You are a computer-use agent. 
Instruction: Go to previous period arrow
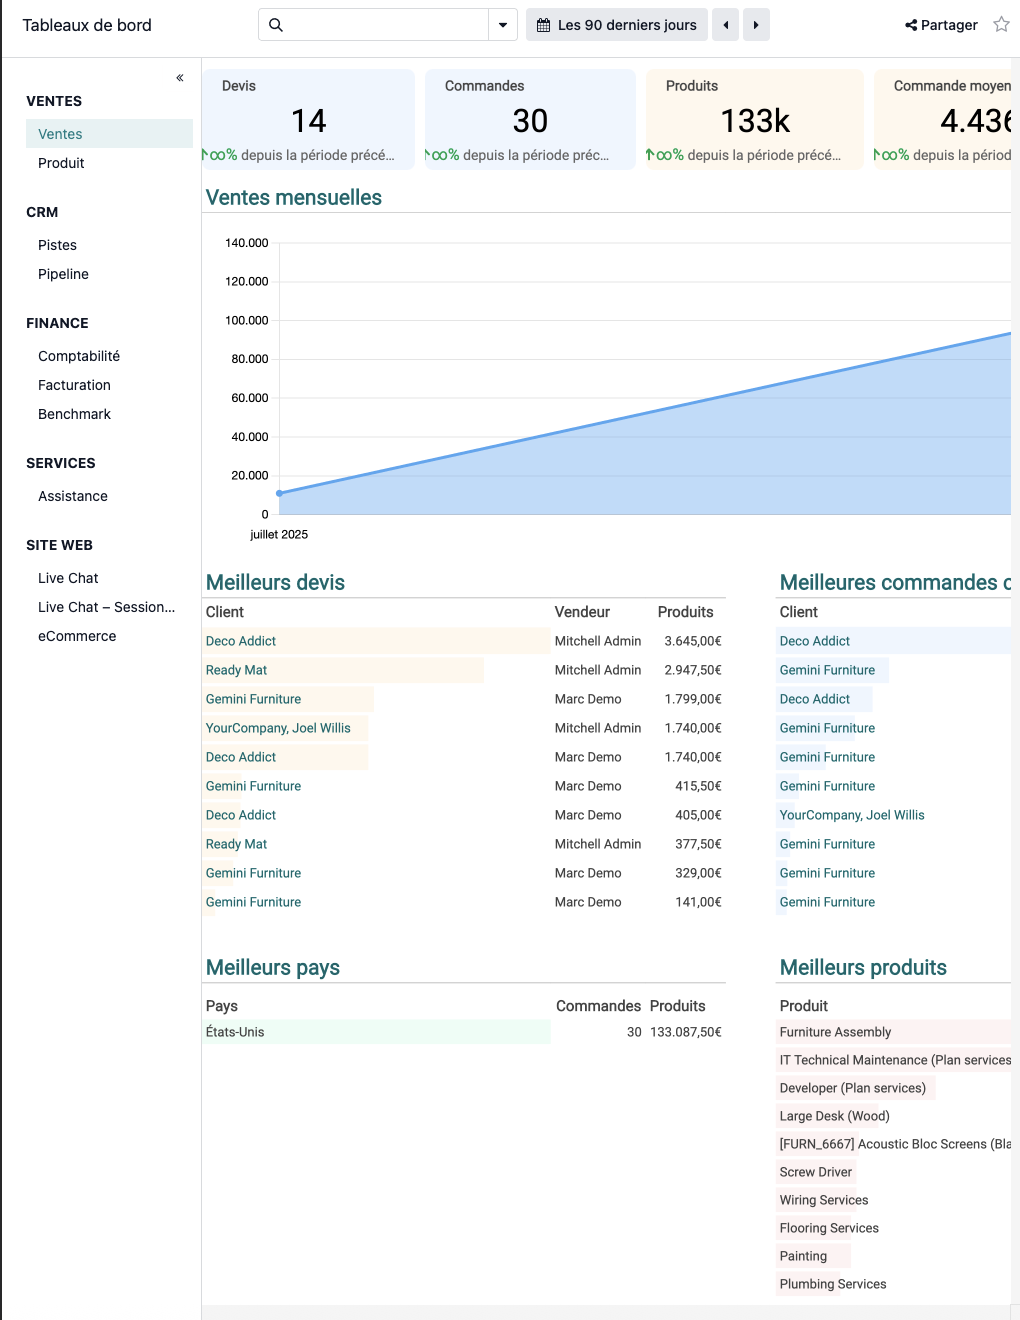(x=726, y=25)
